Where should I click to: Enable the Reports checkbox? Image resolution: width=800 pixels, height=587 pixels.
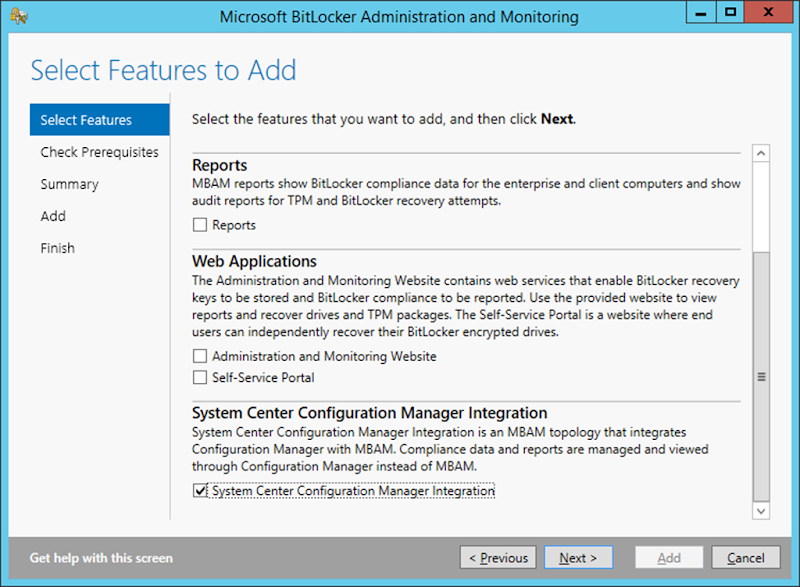pyautogui.click(x=200, y=225)
